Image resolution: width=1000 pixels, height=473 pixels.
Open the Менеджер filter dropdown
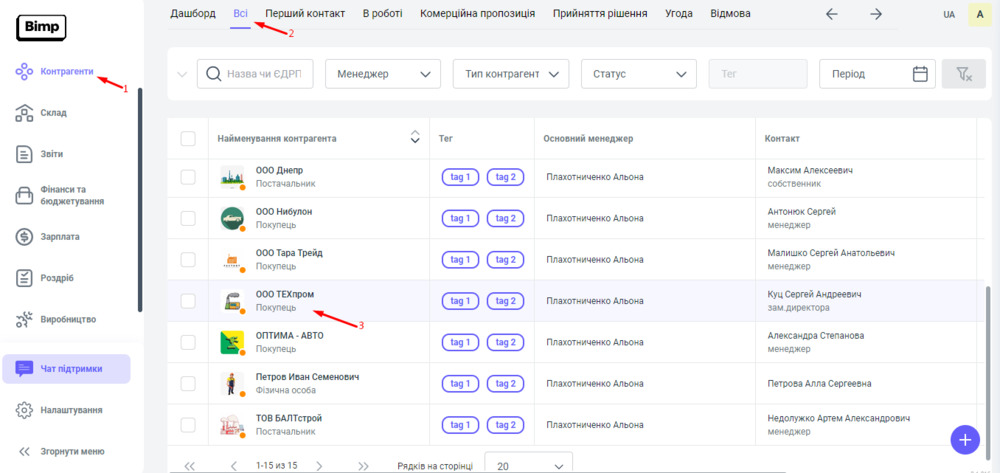click(x=383, y=74)
